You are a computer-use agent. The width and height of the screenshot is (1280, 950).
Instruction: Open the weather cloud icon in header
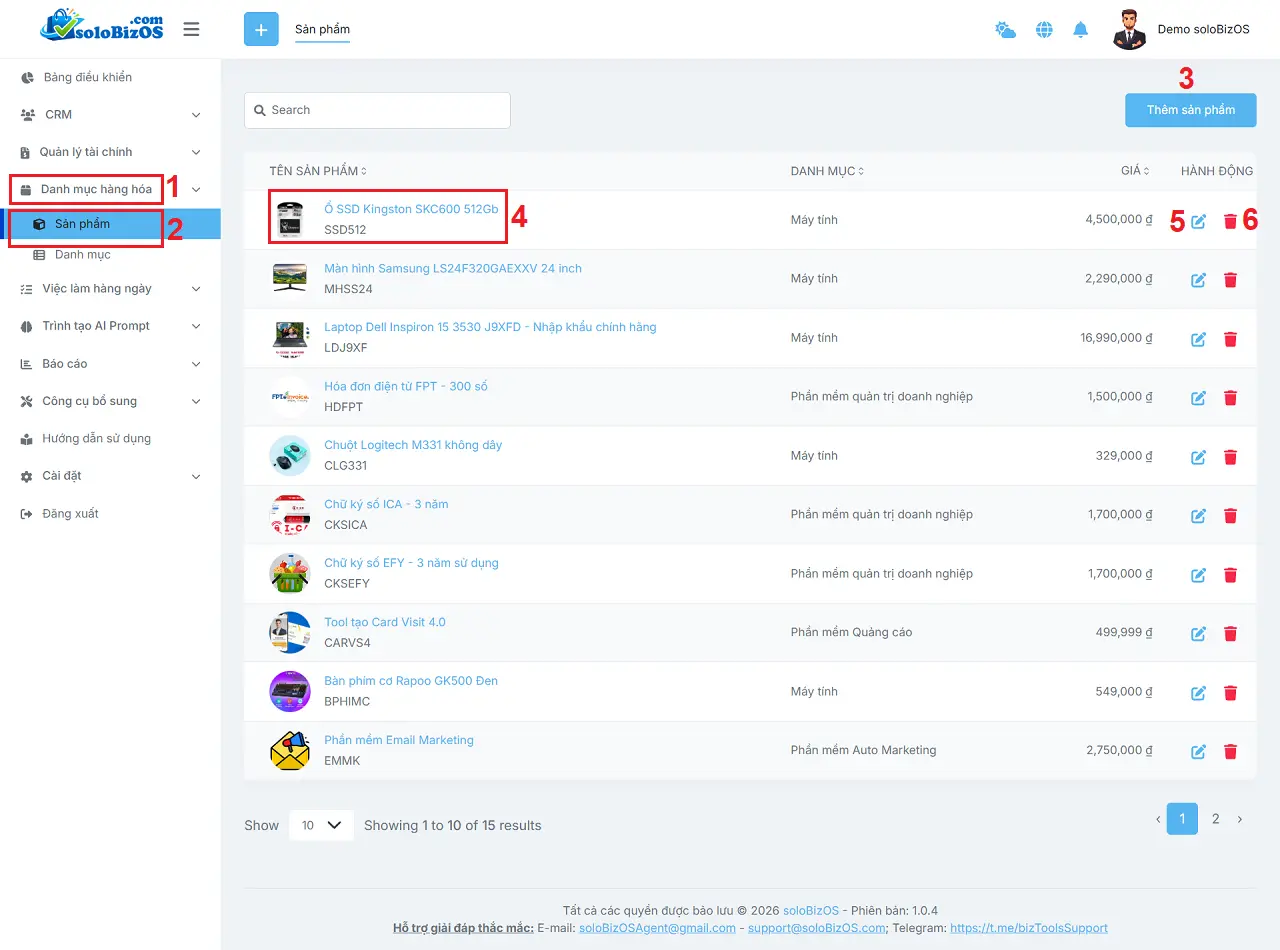coord(1005,30)
